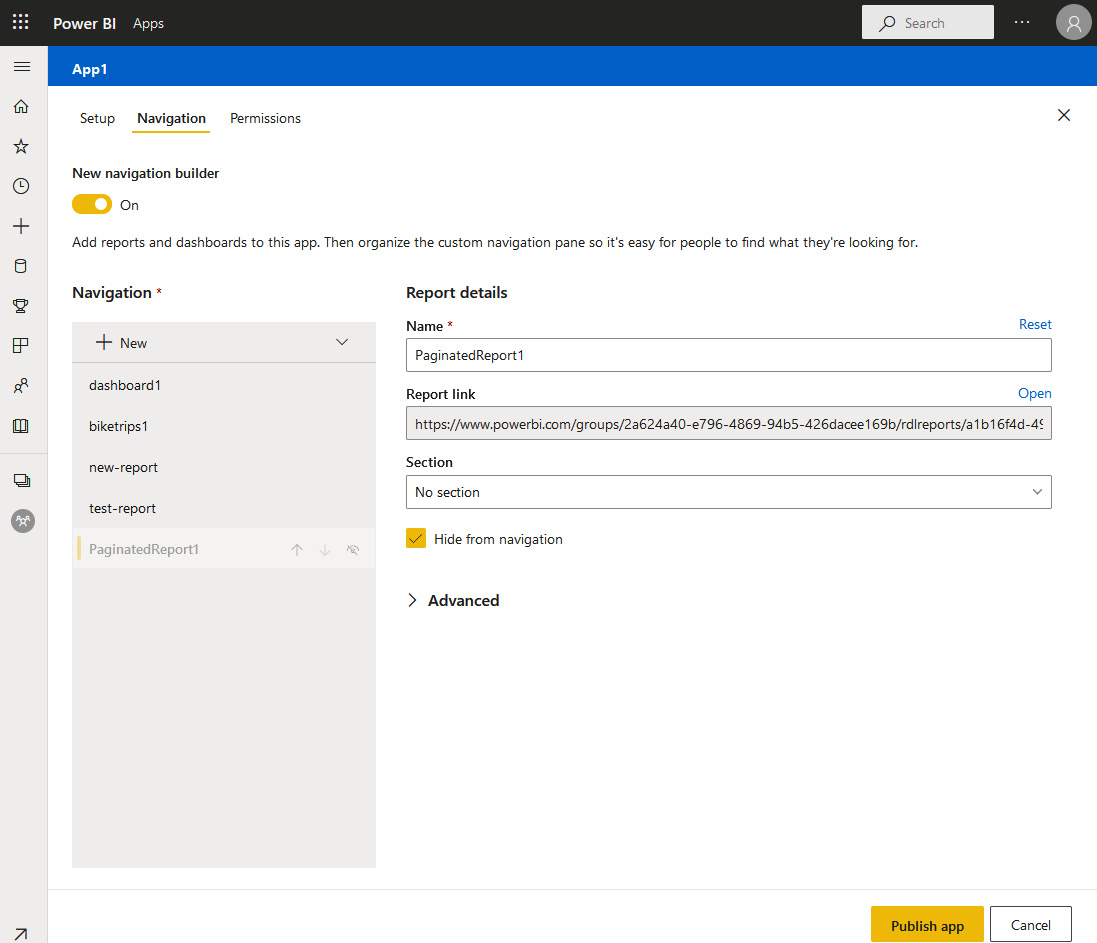Viewport: 1097px width, 943px height.
Task: Uncheck the Hide from navigation checkbox
Action: pyautogui.click(x=417, y=539)
